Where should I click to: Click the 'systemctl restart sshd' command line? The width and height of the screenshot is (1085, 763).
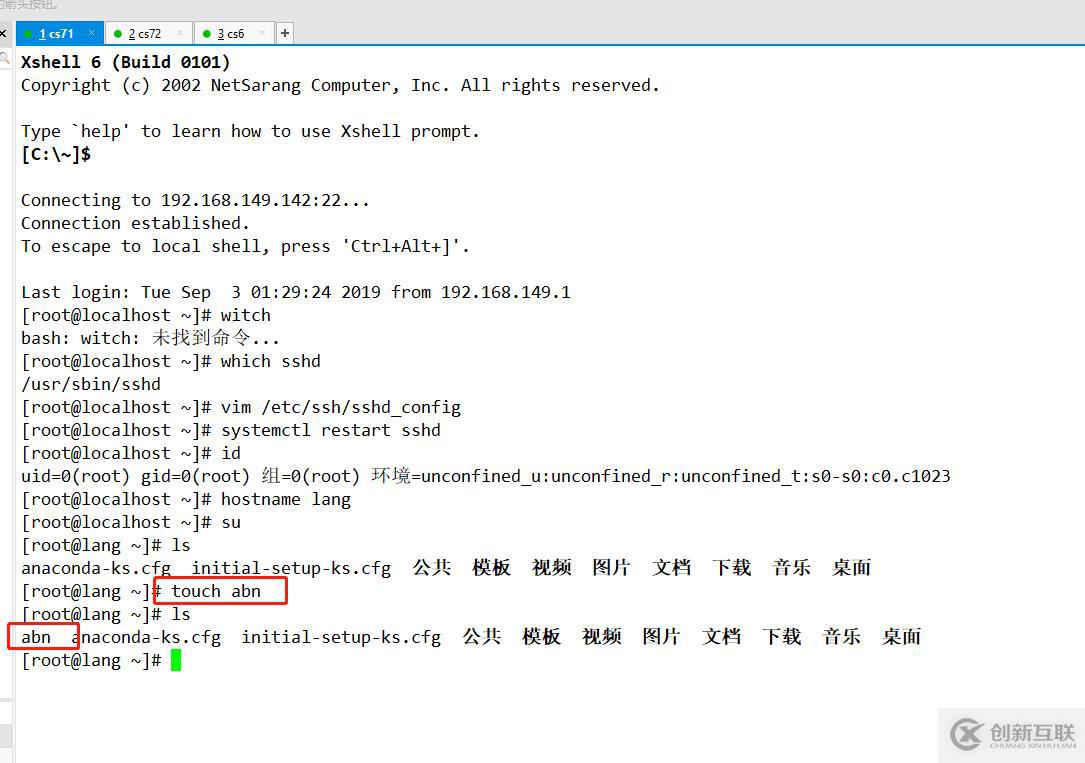click(x=230, y=430)
